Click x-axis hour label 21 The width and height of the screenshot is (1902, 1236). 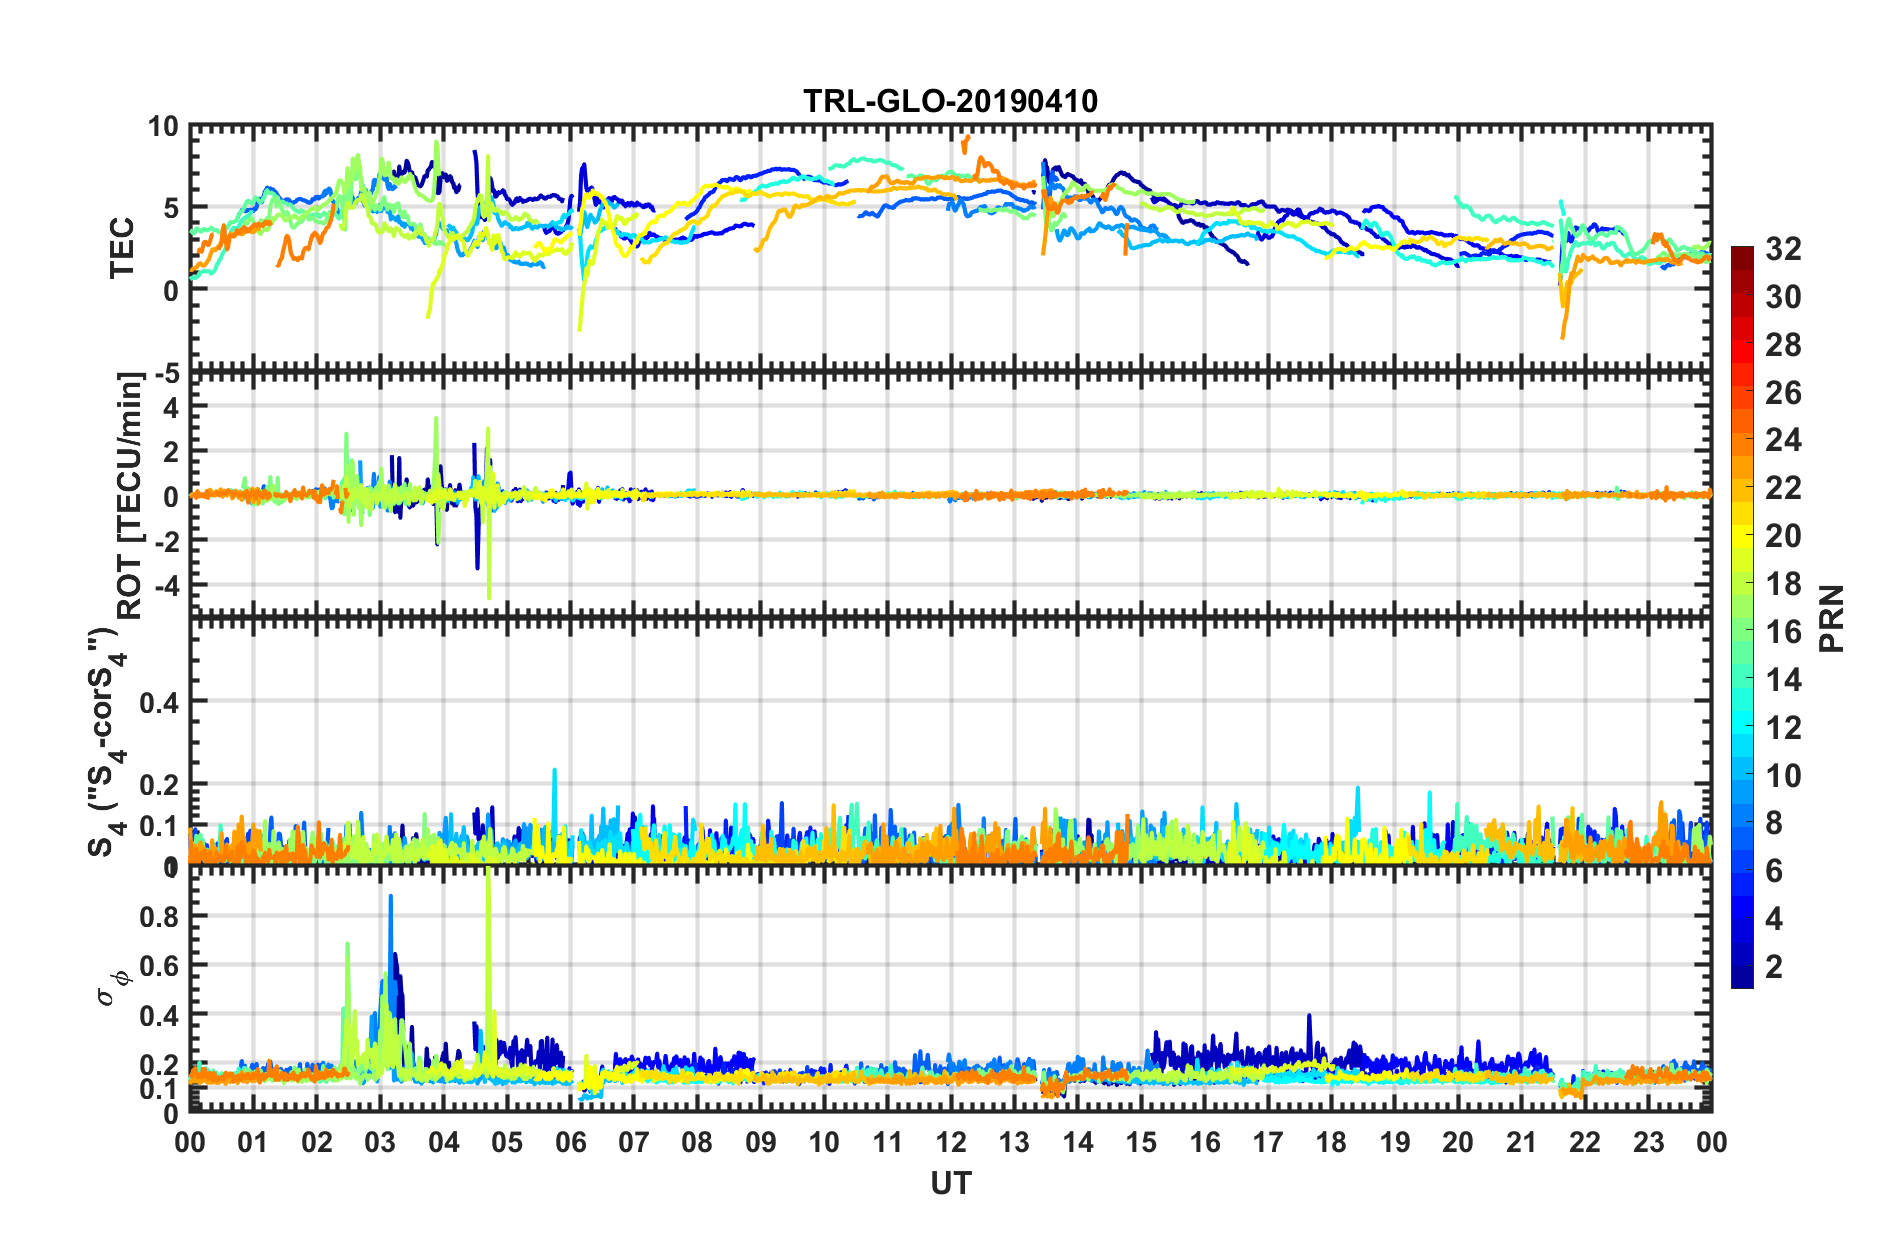coord(1521,1142)
